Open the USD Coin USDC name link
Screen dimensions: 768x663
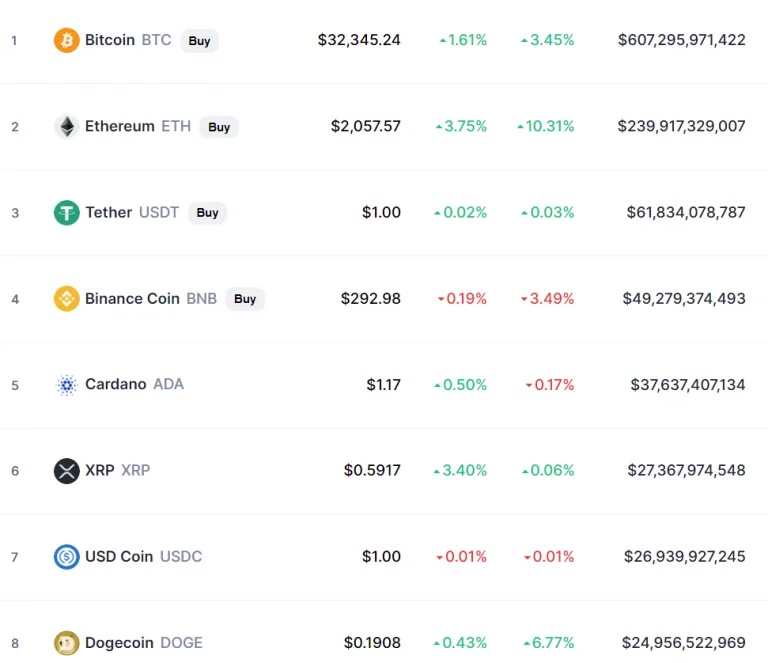[x=144, y=556]
